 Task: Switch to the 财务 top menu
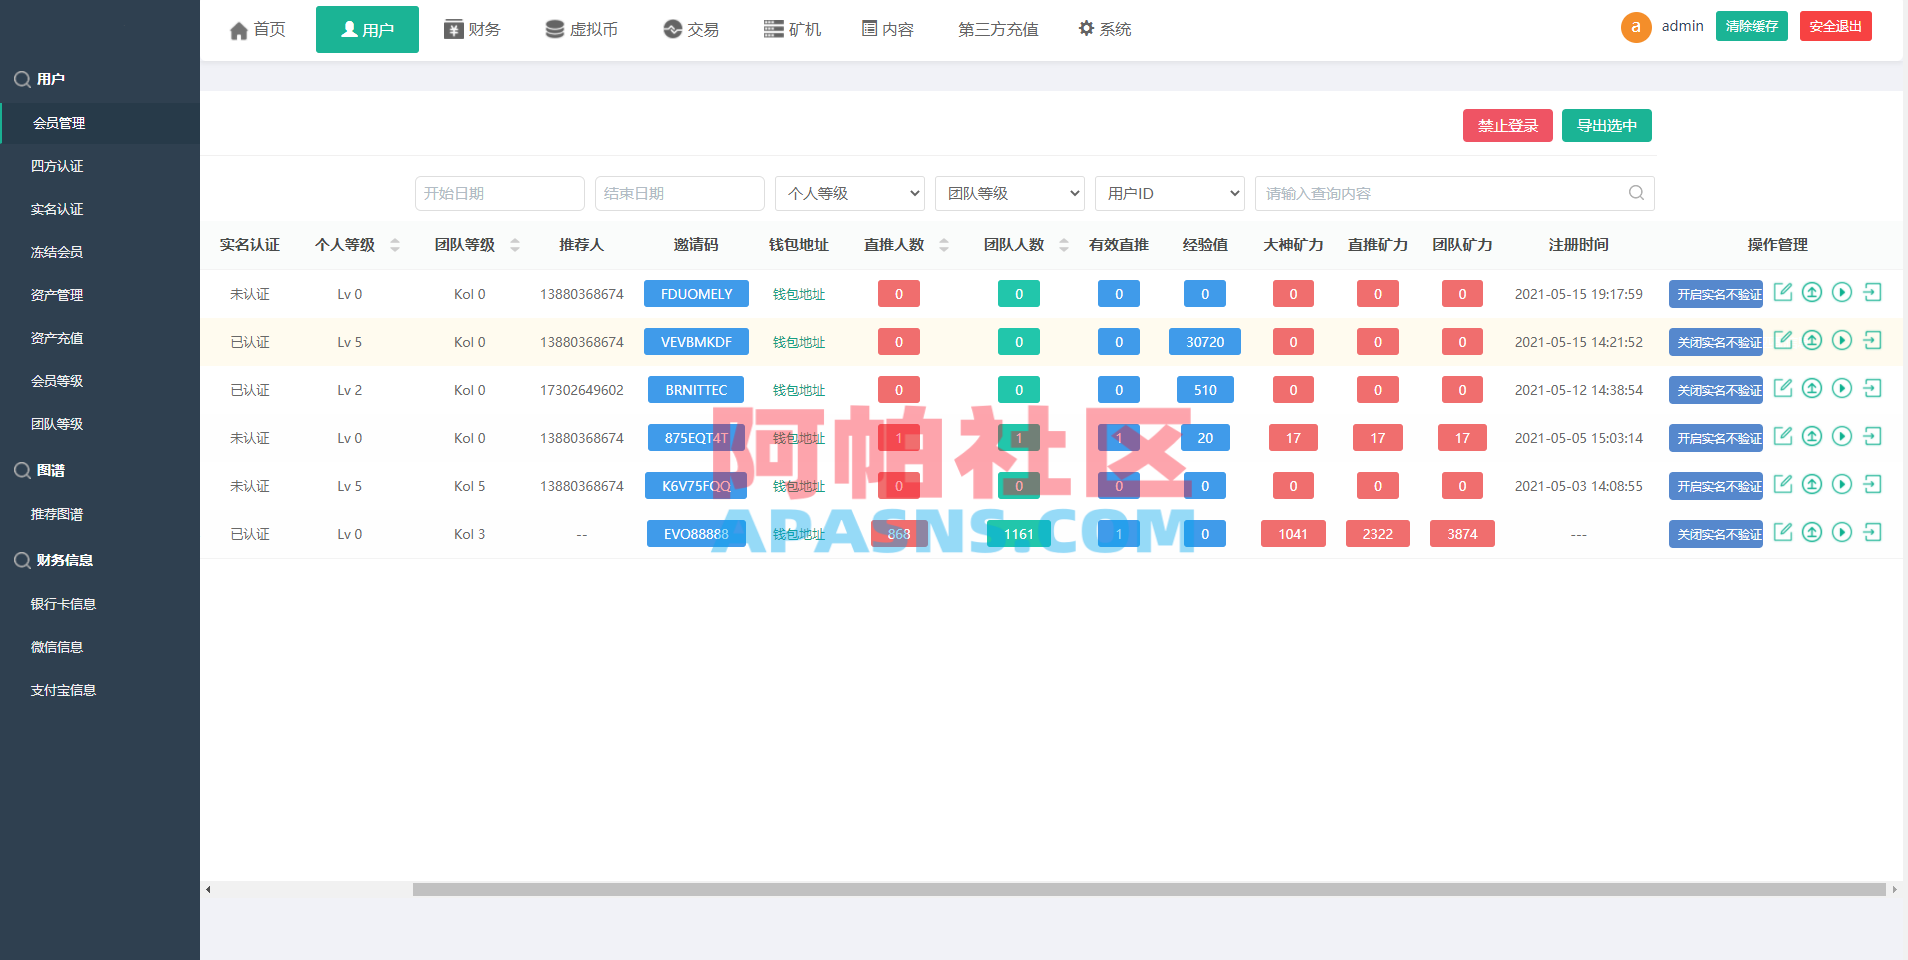pos(472,29)
